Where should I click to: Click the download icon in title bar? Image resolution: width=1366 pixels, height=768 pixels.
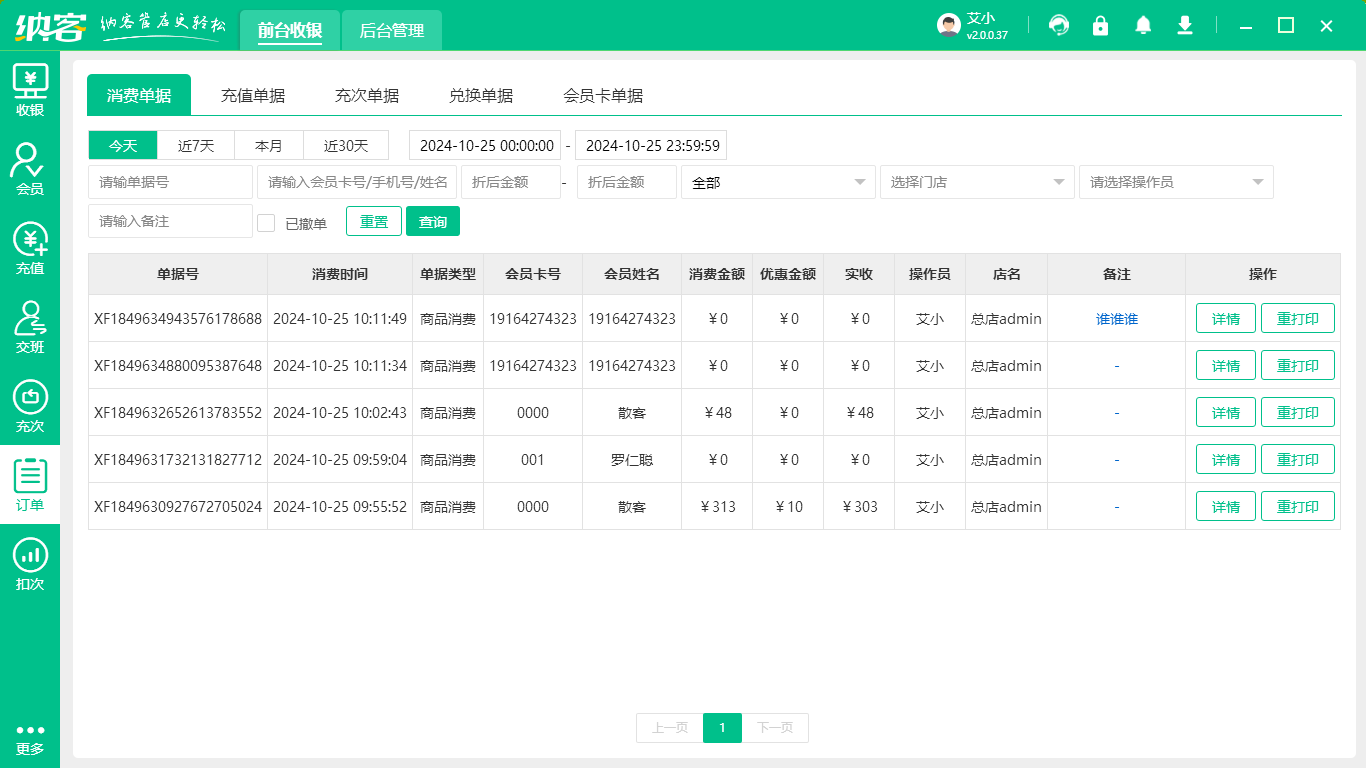pos(1185,25)
